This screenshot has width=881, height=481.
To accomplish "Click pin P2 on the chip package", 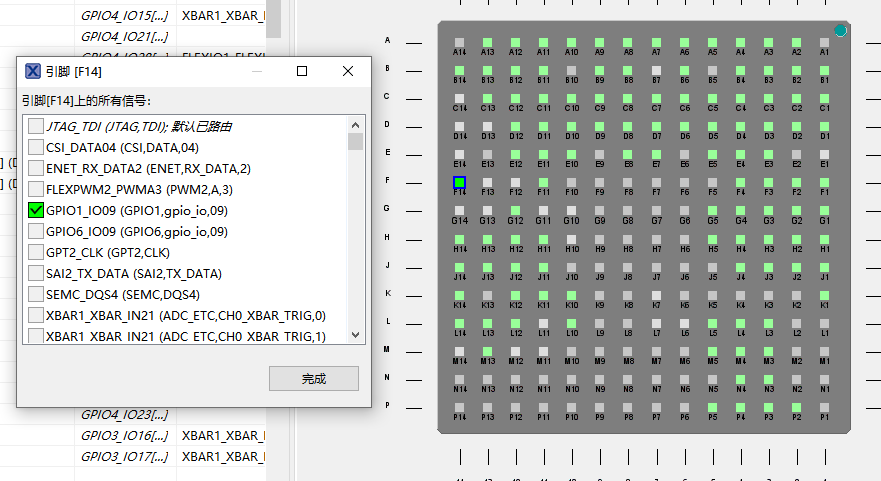I will tap(796, 408).
